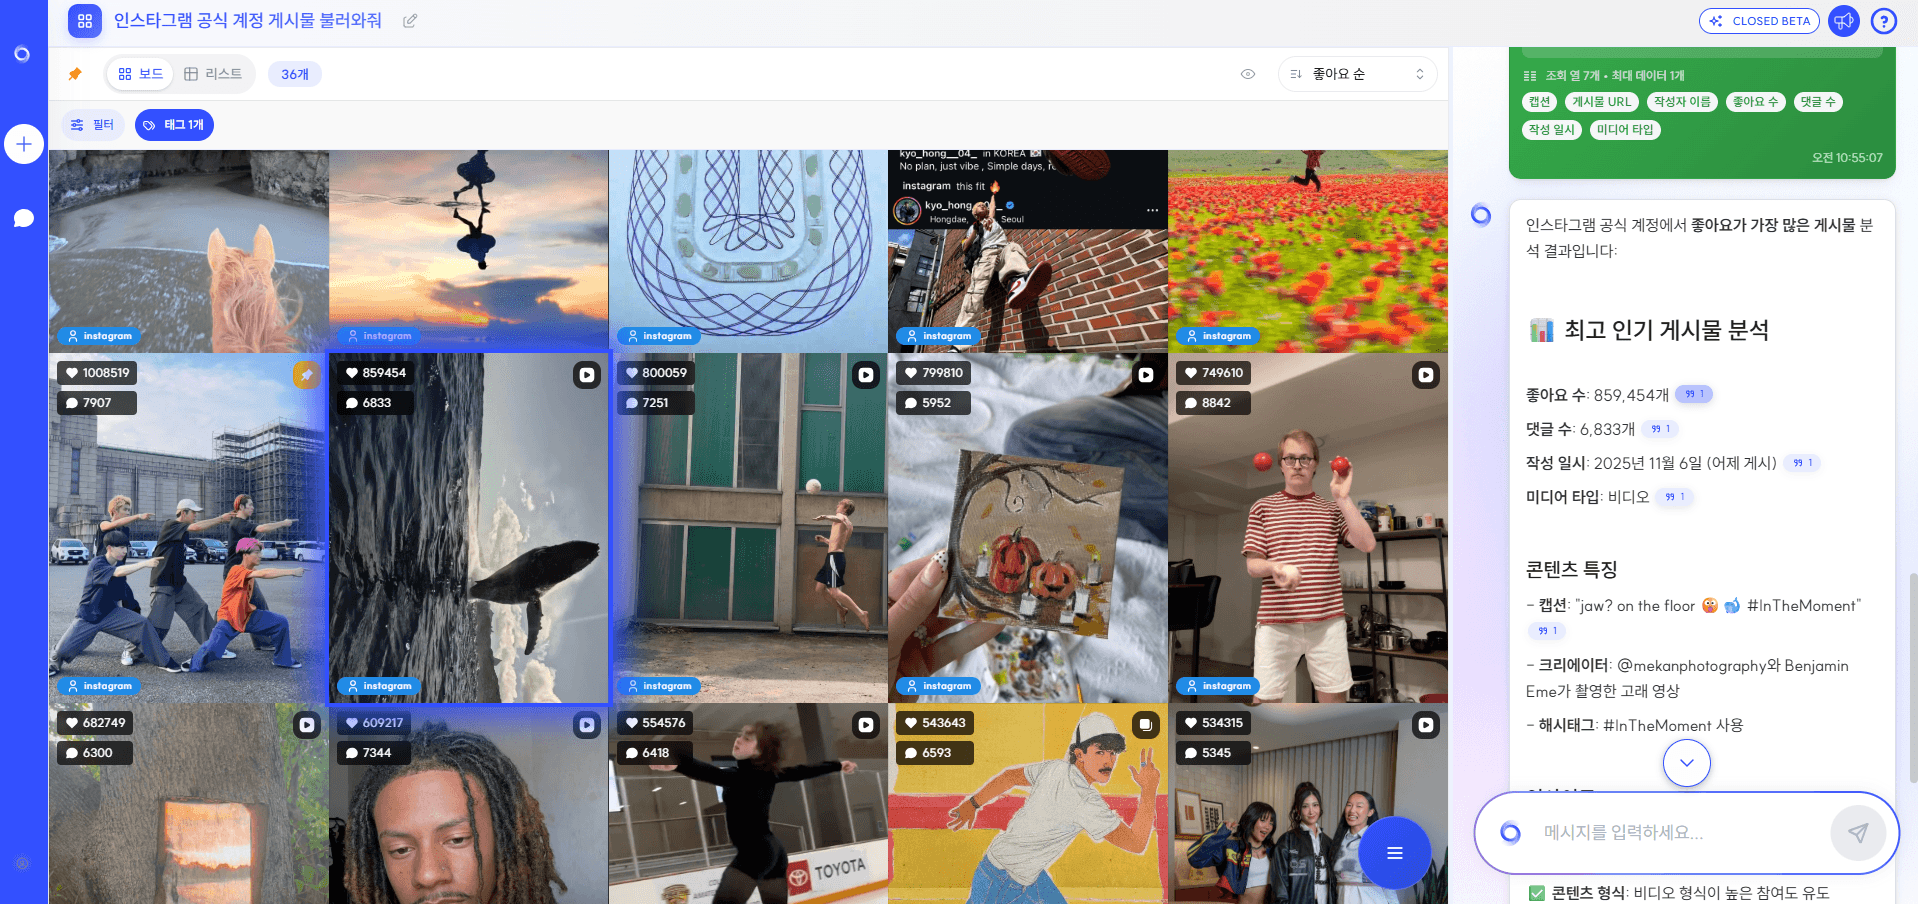Switch to 보드 view
This screenshot has height=904, width=1918.
141,74
